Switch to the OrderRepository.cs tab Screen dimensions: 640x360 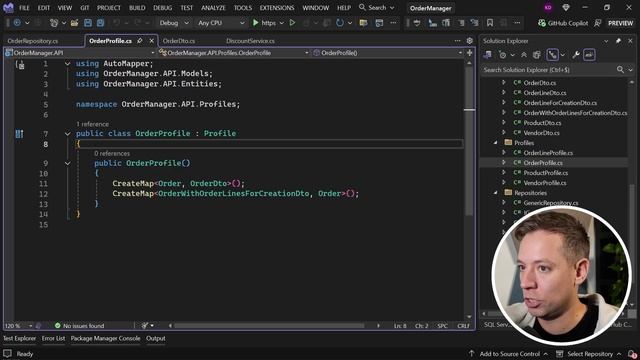tap(33, 41)
